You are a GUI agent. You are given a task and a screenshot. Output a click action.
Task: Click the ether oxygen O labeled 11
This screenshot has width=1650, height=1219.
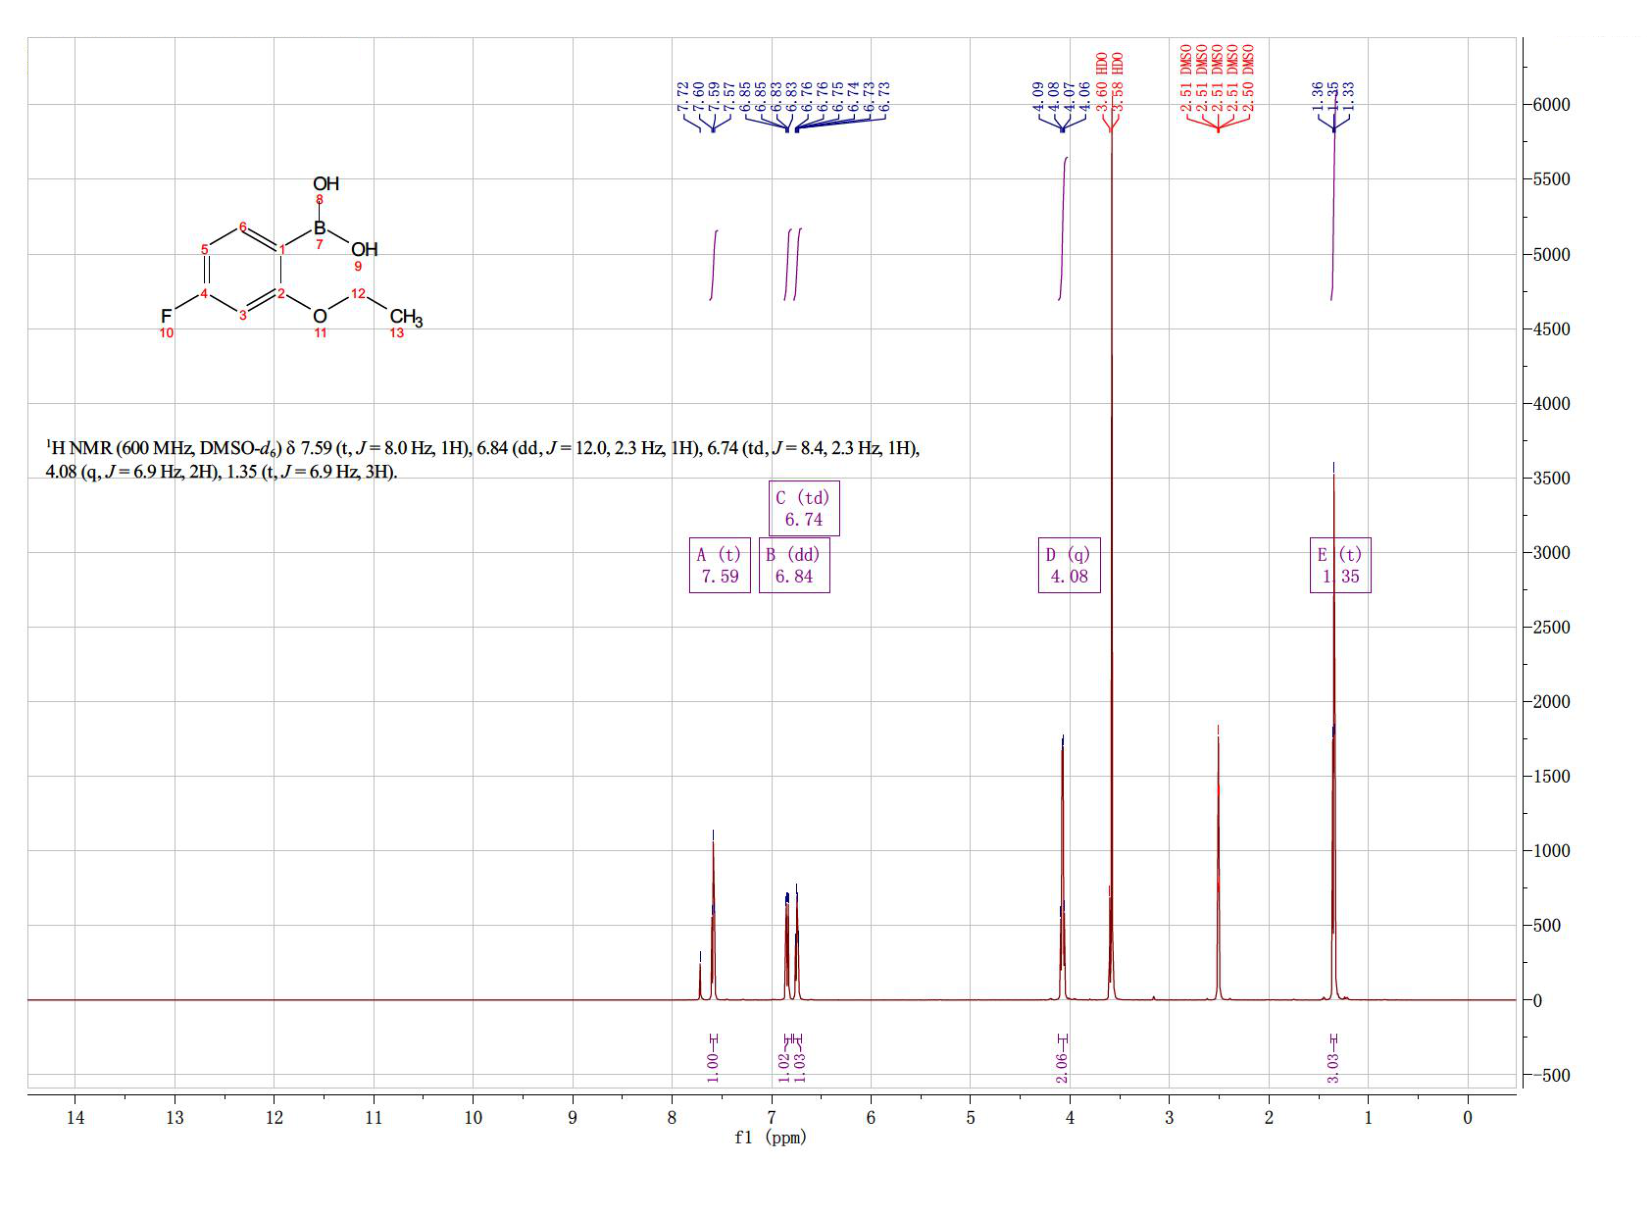coord(320,316)
